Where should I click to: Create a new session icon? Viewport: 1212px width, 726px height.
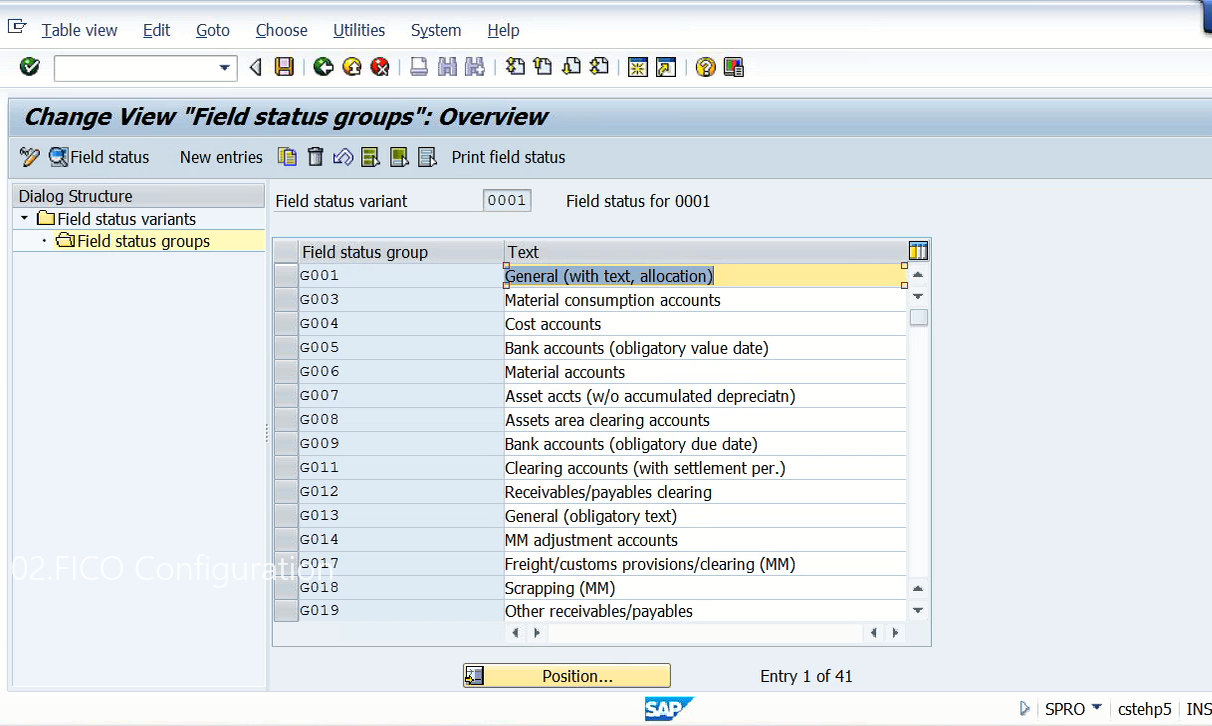pyautogui.click(x=638, y=67)
